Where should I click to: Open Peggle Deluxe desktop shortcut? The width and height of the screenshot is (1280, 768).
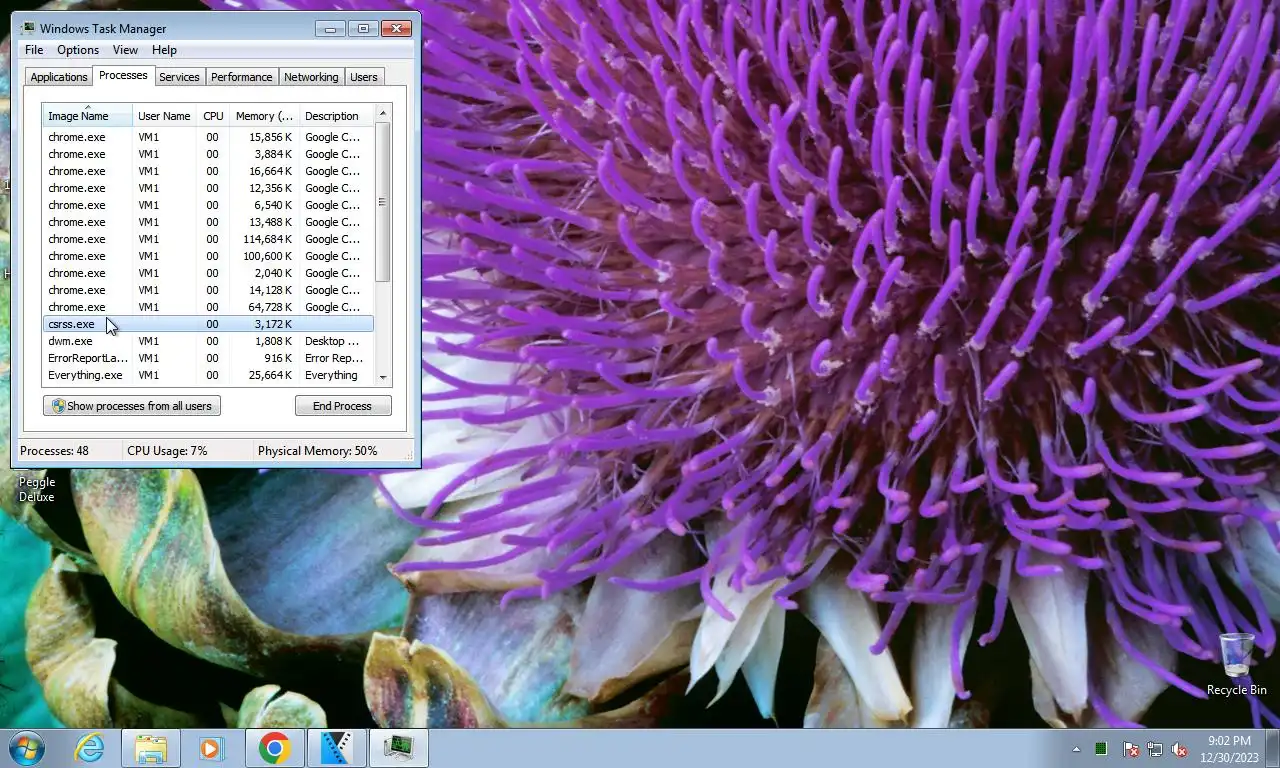click(x=37, y=489)
